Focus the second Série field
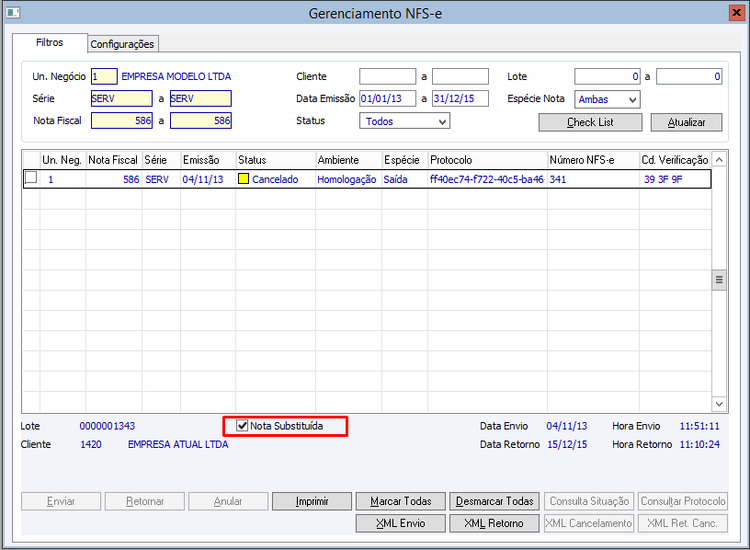Screen dimensions: 750x550 pos(201,99)
